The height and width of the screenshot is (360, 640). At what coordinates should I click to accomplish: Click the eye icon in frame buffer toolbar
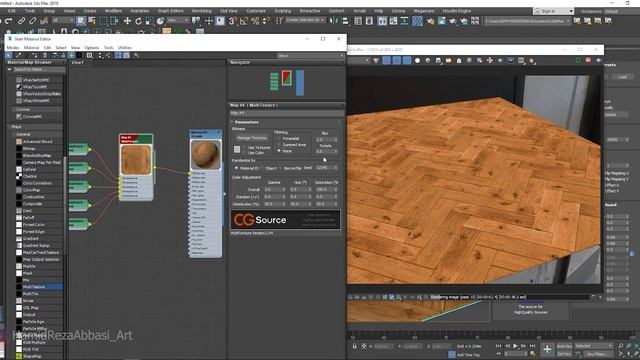(598, 60)
